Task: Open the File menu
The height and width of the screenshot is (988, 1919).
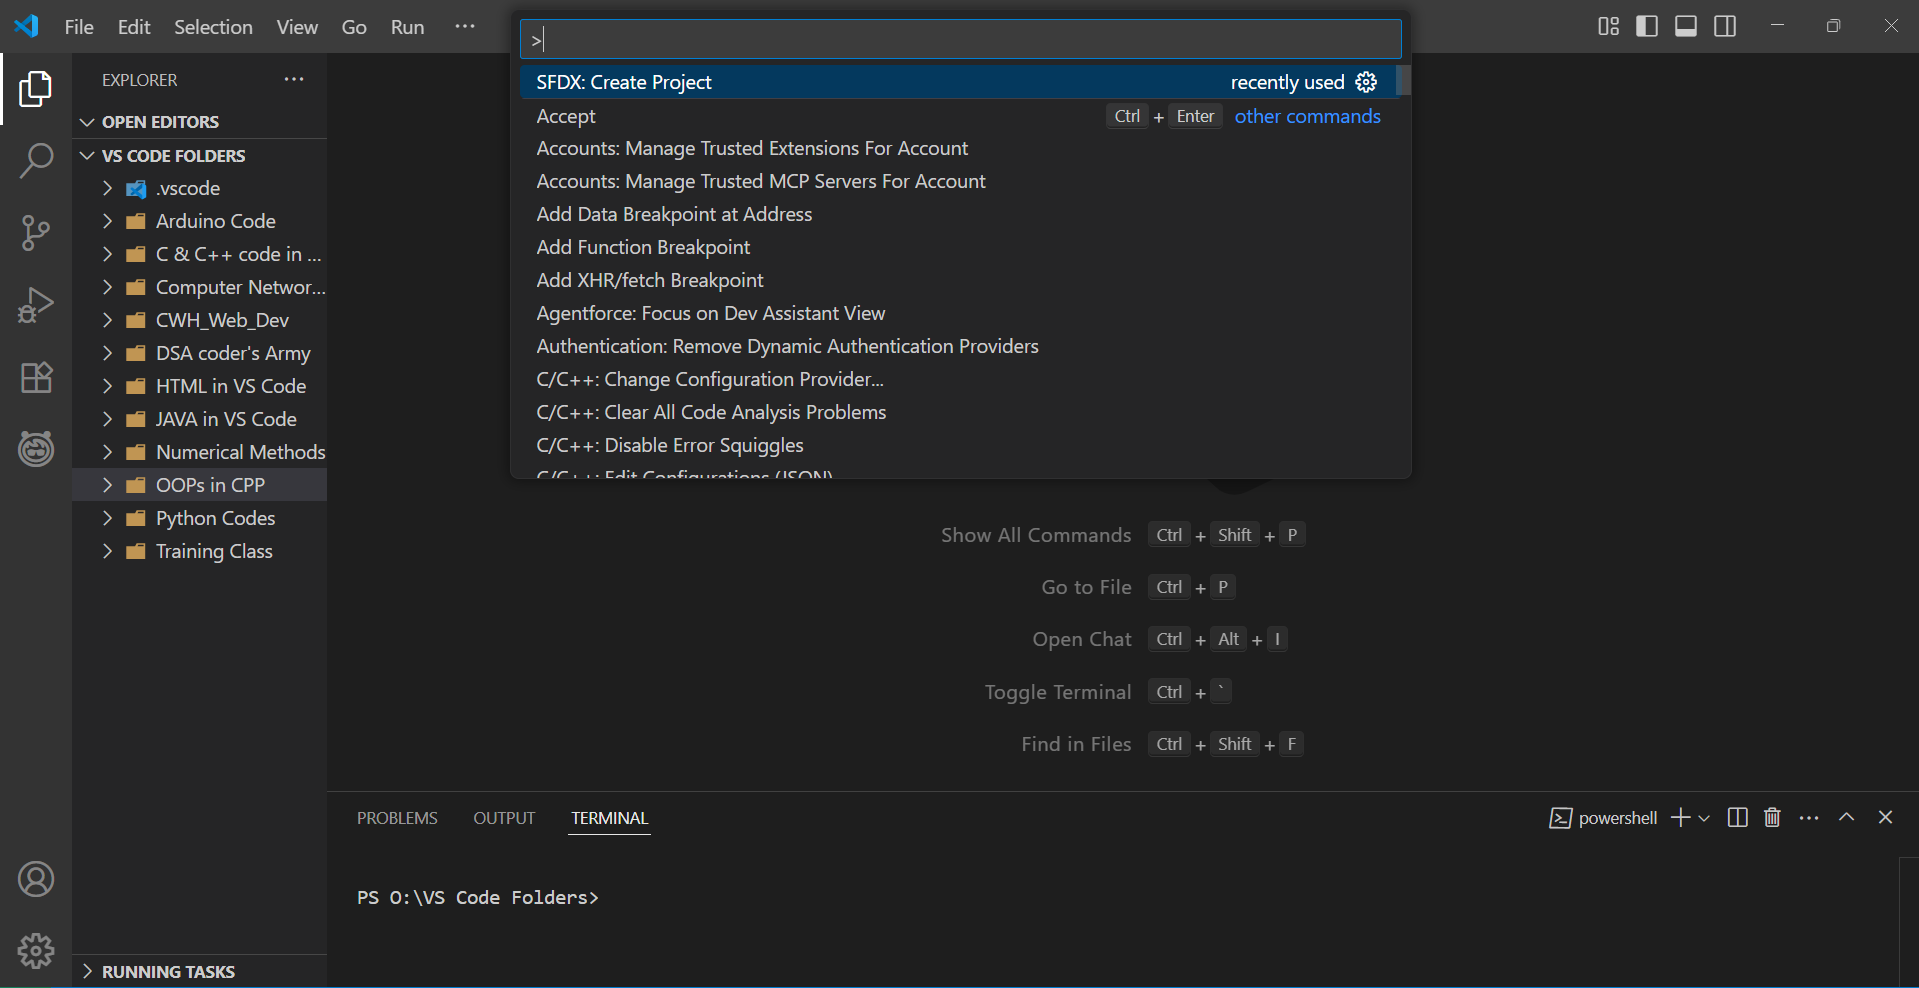Action: pos(79,27)
